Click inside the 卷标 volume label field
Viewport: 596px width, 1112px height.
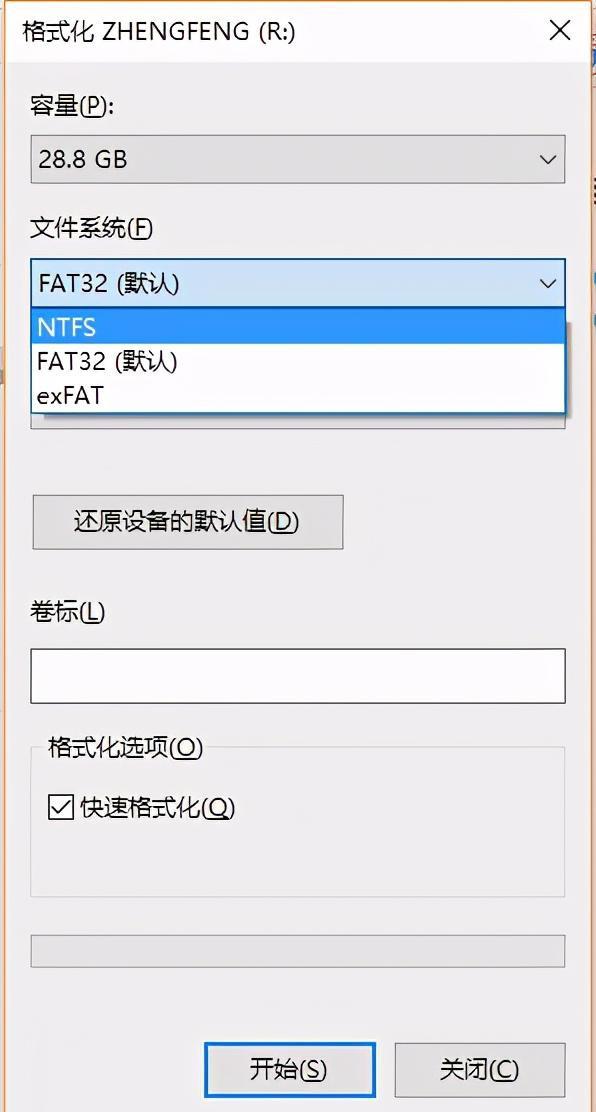(x=297, y=675)
